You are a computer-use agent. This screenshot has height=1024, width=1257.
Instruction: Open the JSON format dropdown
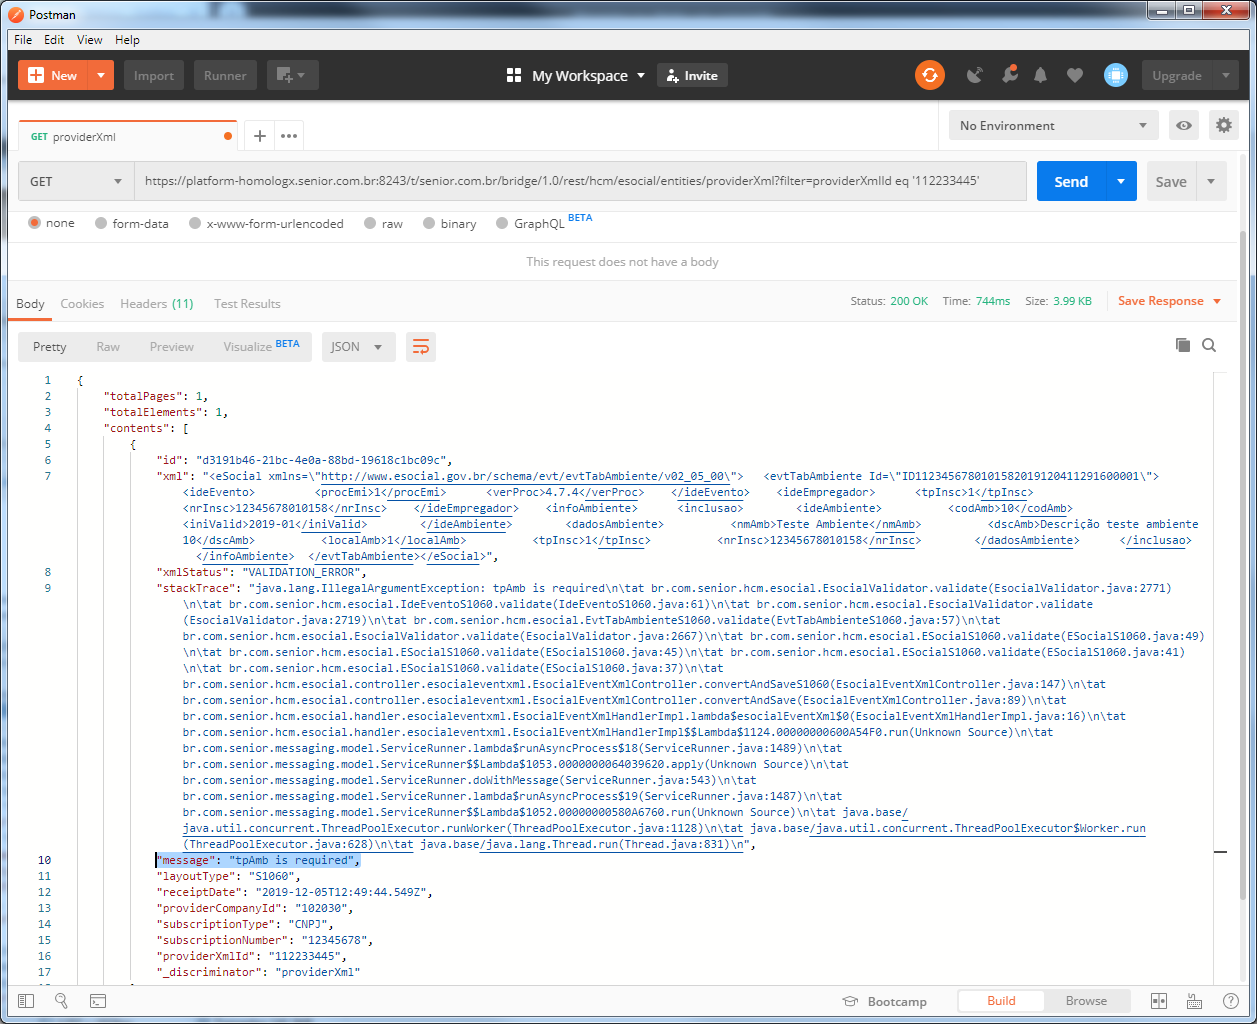coord(358,347)
